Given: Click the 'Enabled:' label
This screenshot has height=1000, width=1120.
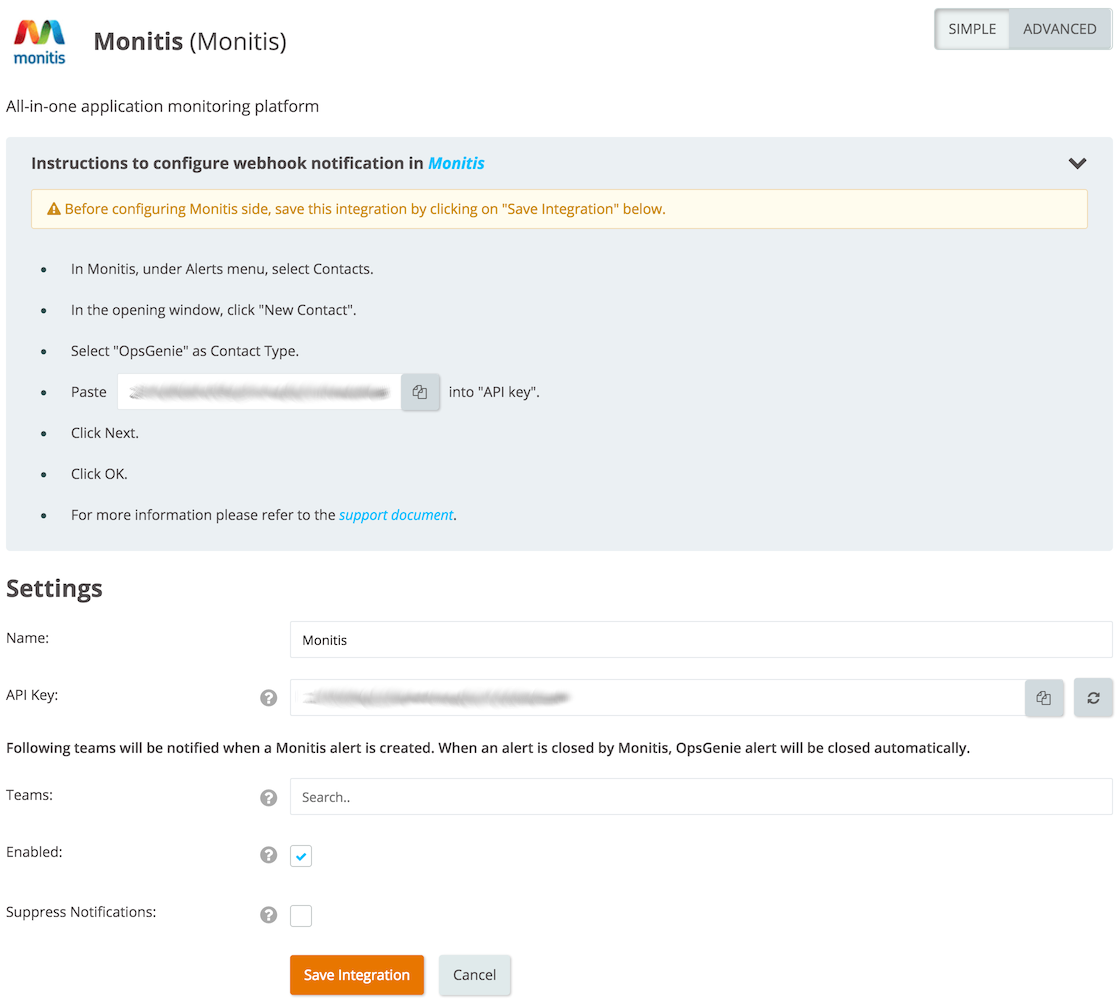Looking at the screenshot, I should [x=34, y=852].
